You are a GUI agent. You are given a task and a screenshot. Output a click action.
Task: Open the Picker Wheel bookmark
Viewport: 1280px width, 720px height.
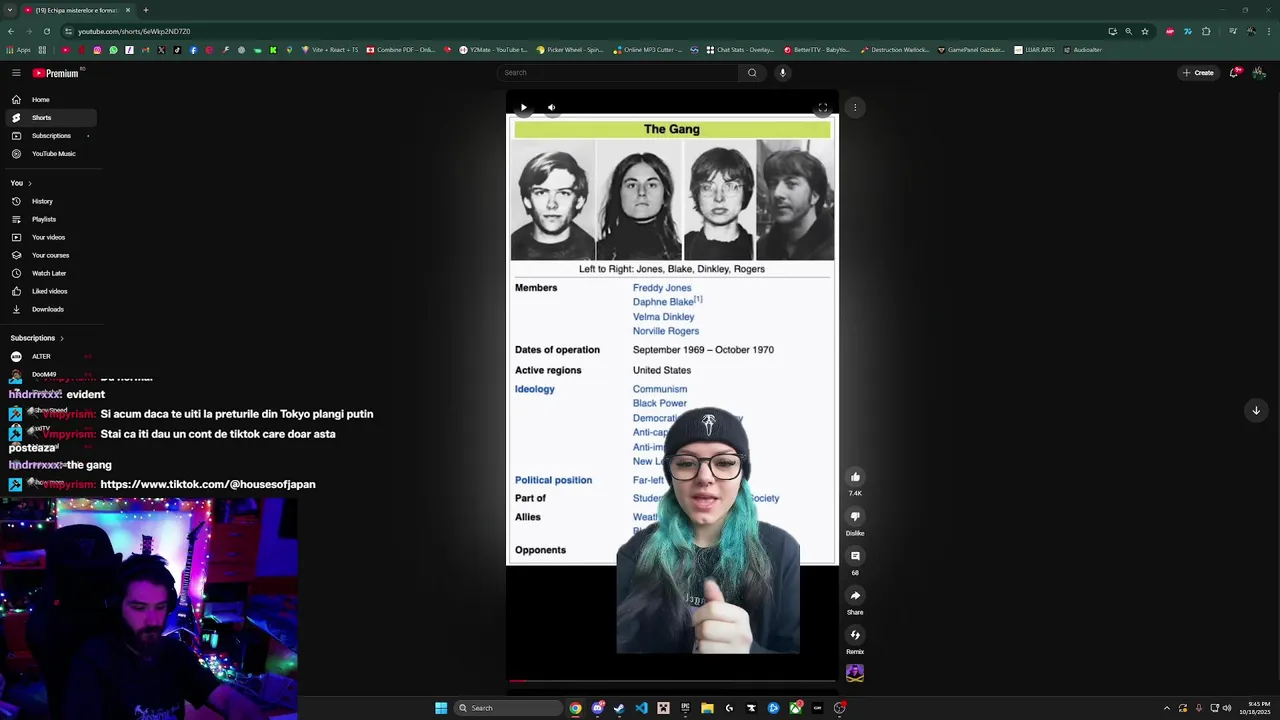[570, 50]
